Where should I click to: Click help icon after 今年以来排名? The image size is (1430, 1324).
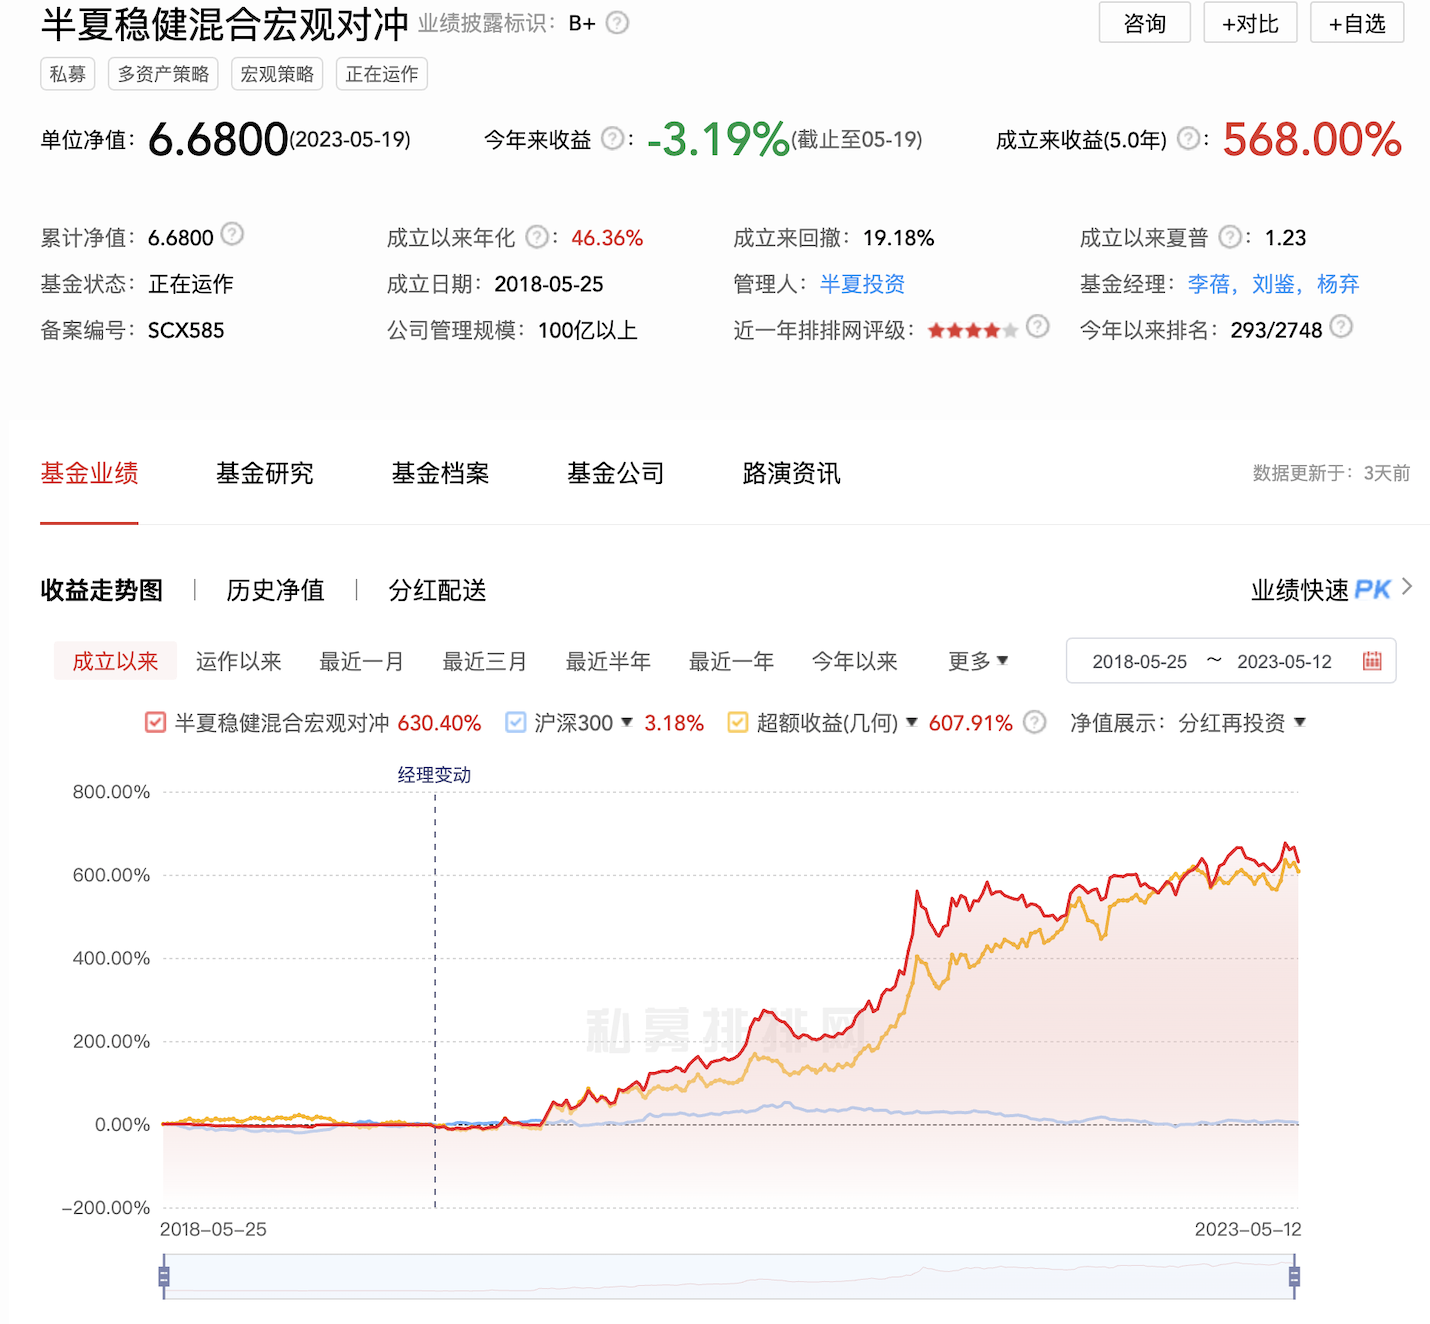click(1341, 327)
